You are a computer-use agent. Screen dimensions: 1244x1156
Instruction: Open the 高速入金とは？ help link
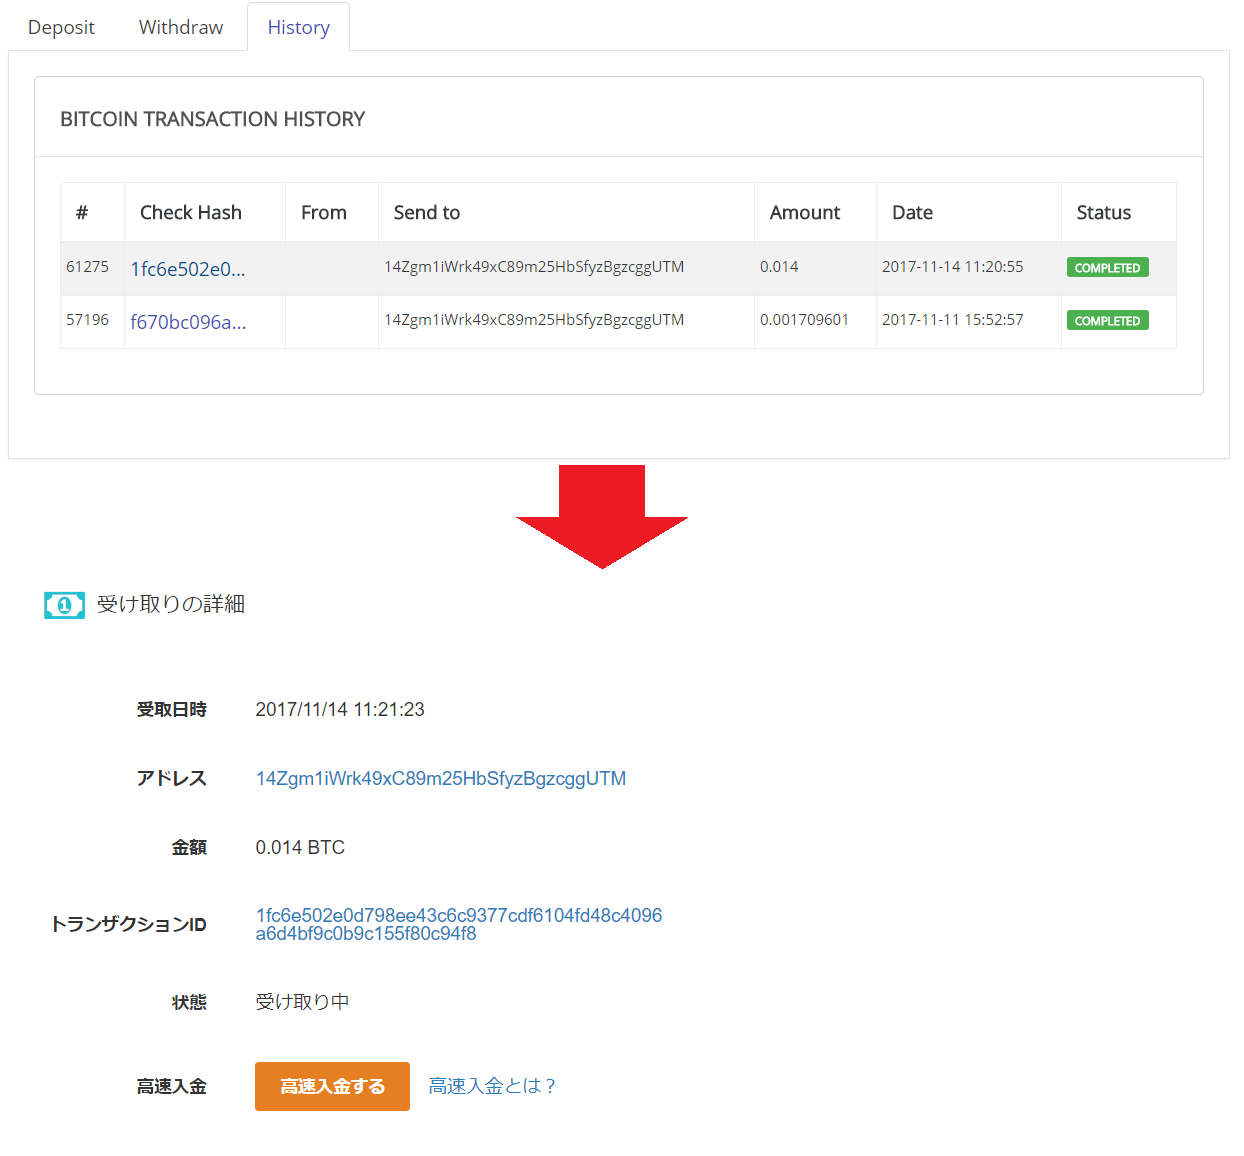click(492, 1086)
